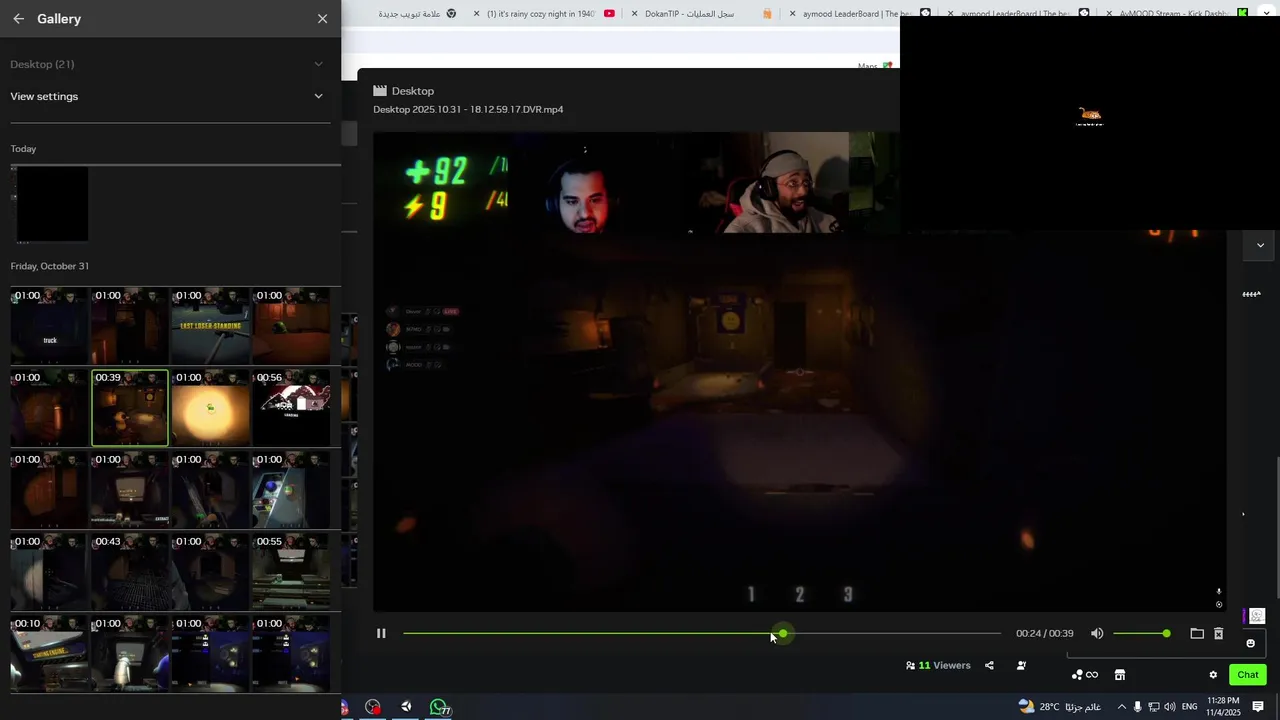Click the share icon beside Viewers

(989, 665)
